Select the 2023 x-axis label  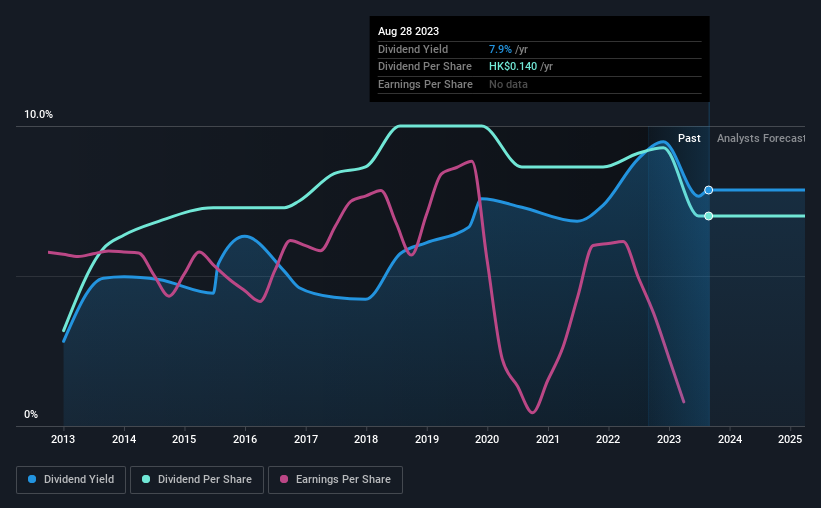tap(669, 439)
